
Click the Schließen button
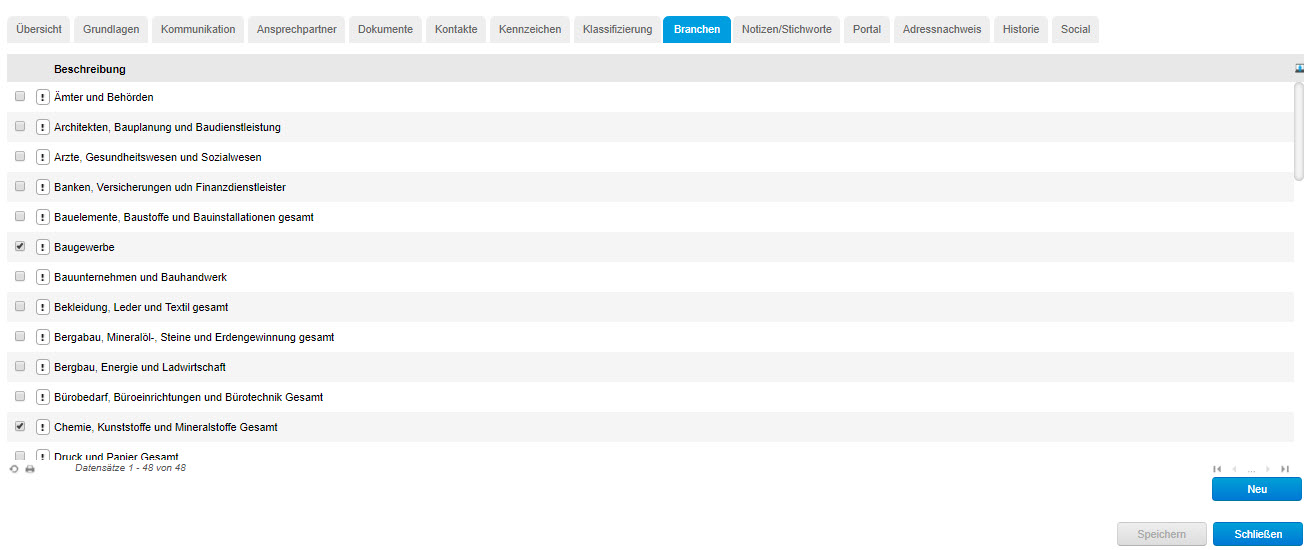[1257, 534]
